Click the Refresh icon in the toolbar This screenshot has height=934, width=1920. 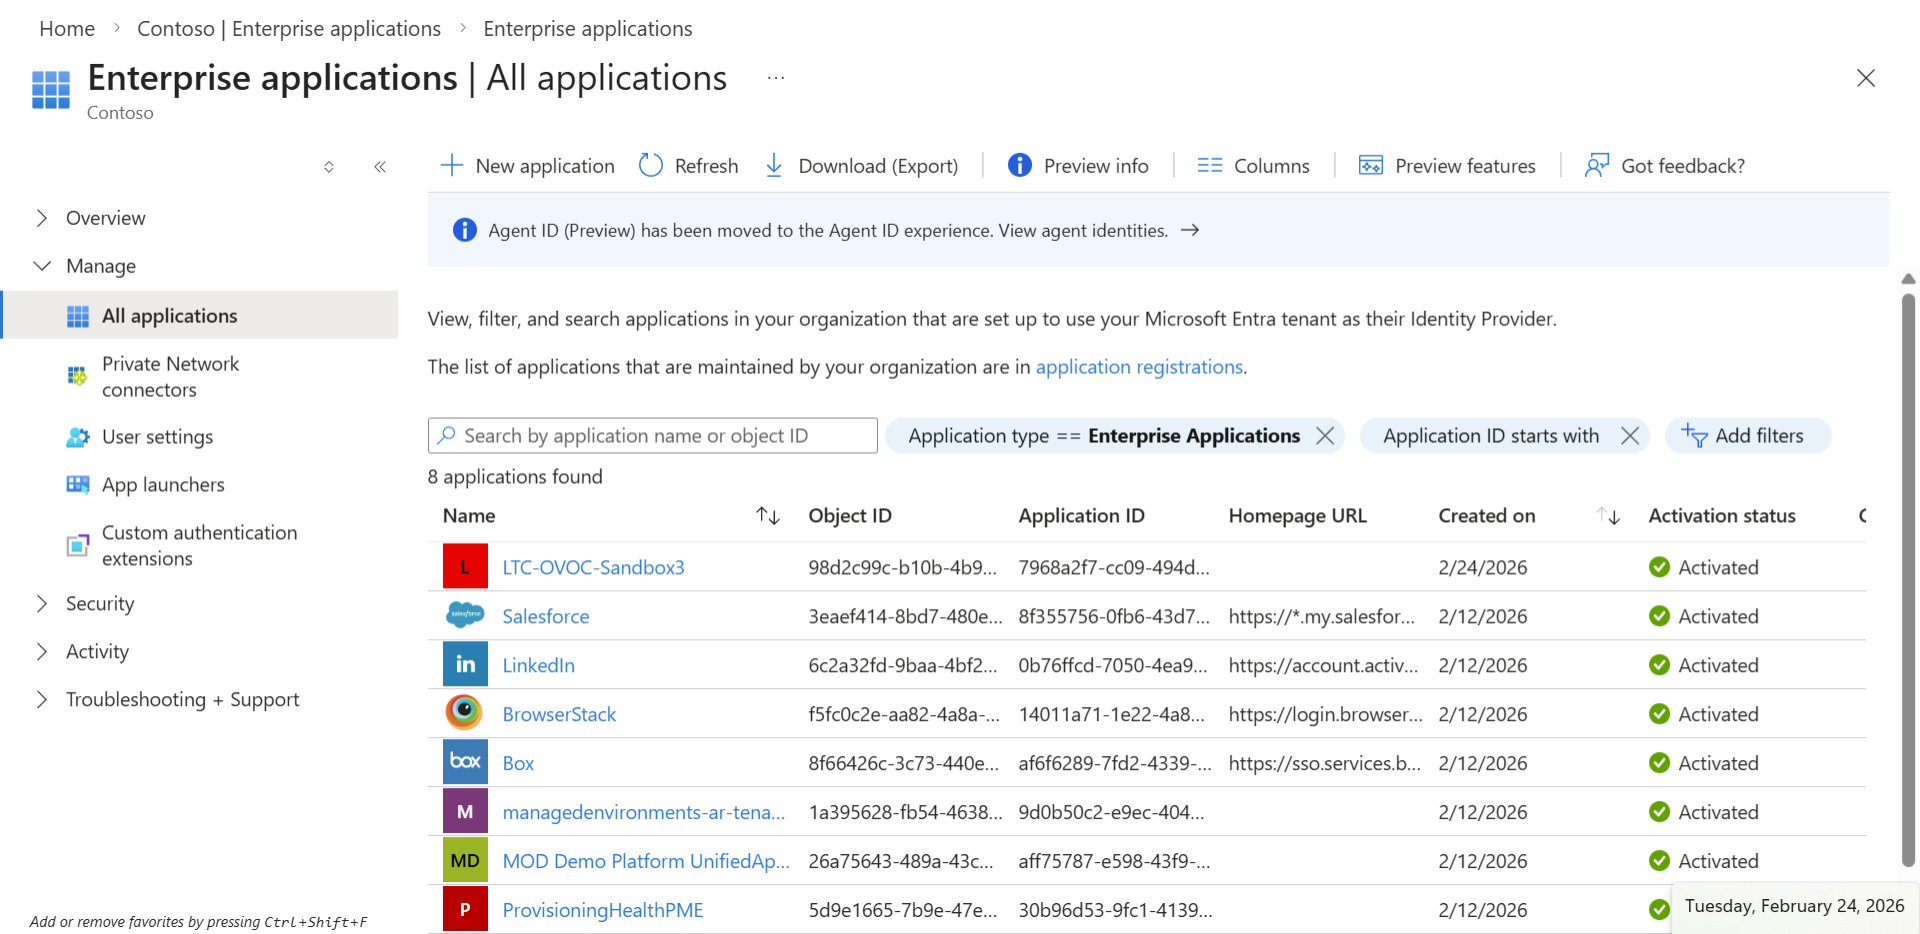(651, 165)
